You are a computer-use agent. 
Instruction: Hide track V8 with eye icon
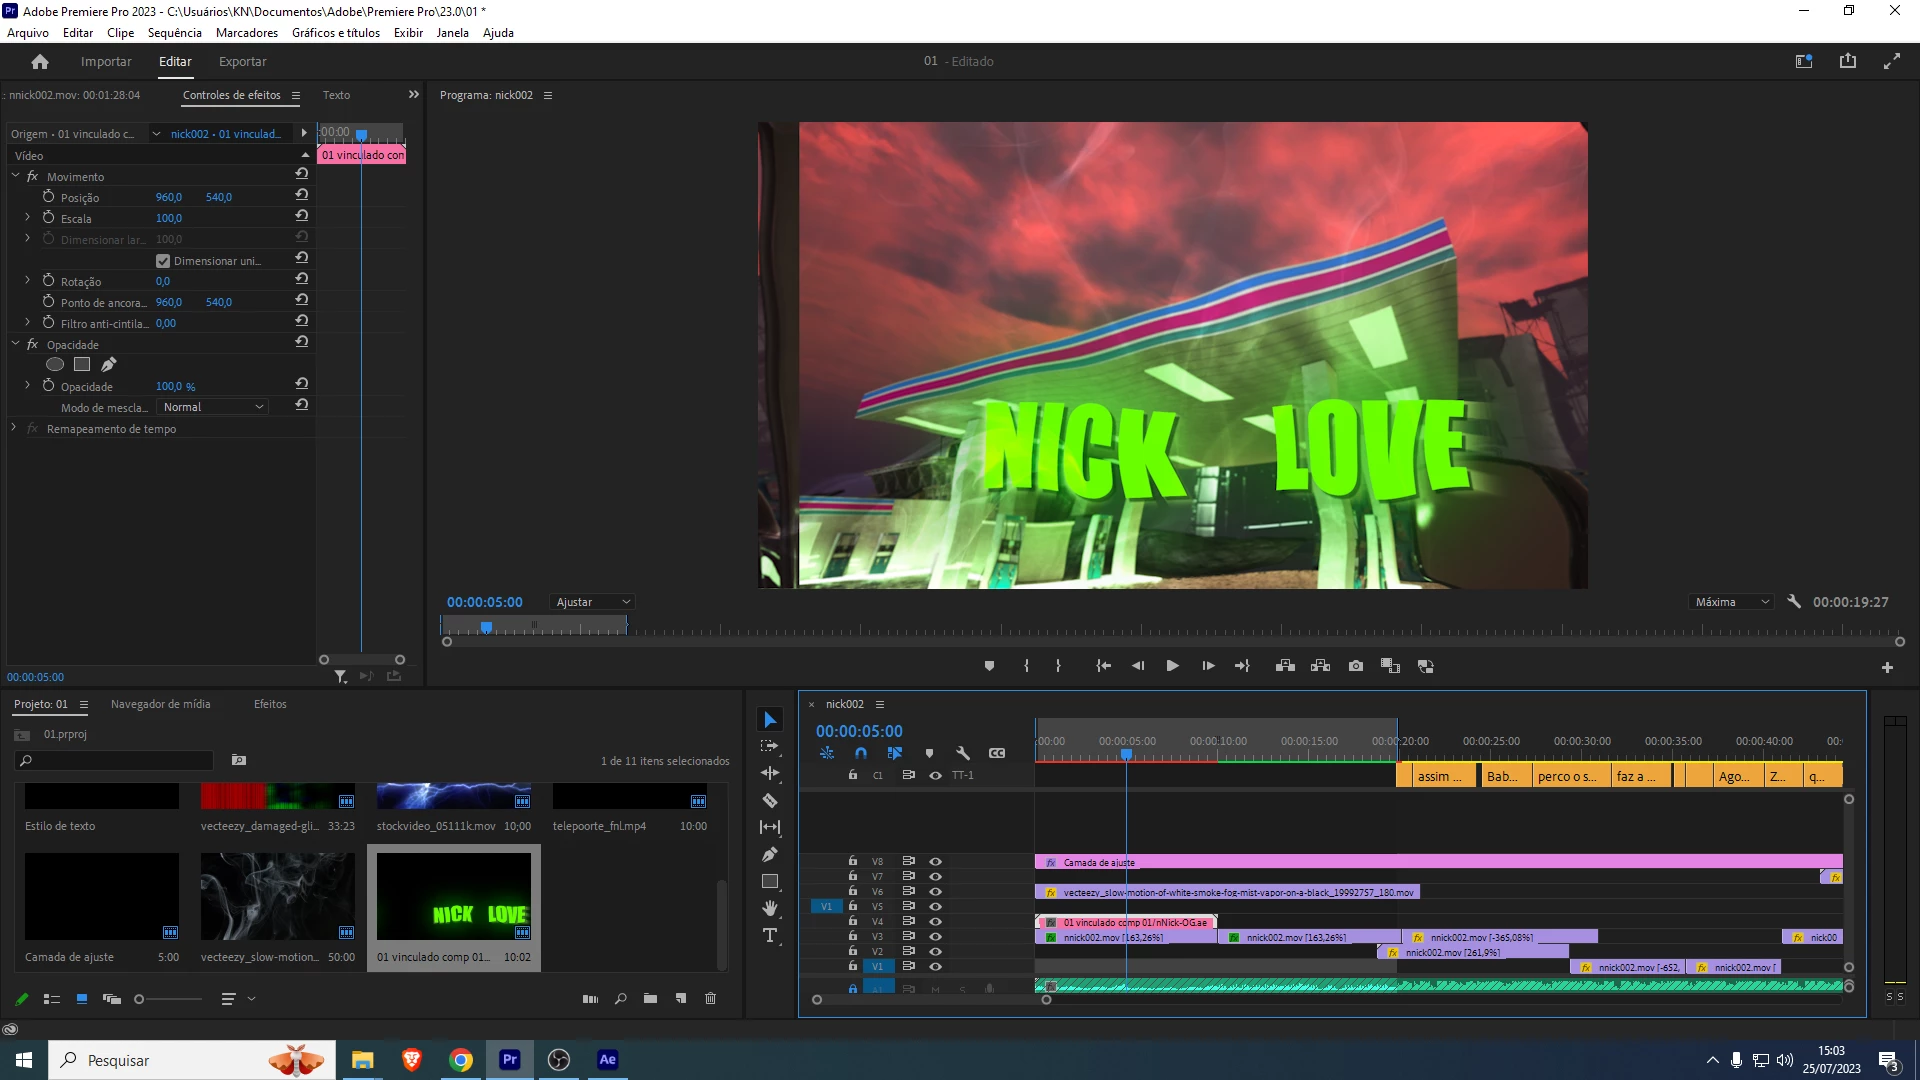[935, 861]
